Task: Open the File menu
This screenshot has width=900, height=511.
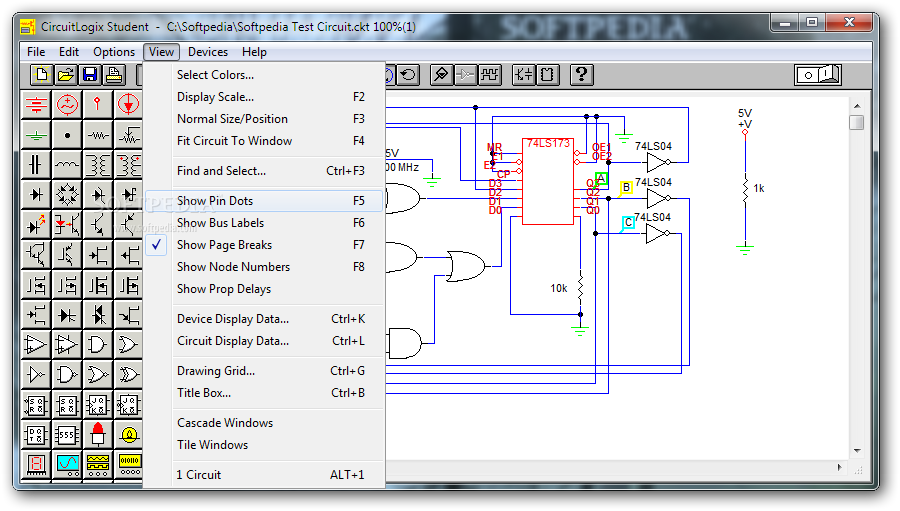Action: [36, 52]
